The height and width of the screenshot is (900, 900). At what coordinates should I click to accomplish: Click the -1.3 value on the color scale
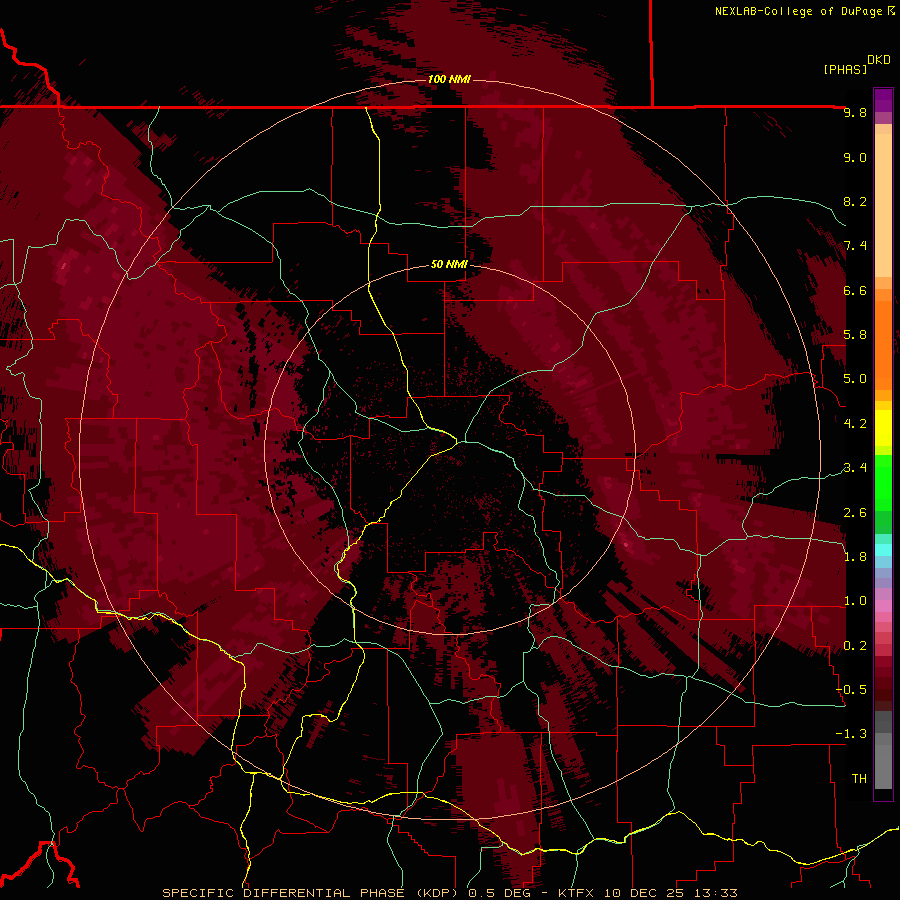(x=851, y=734)
